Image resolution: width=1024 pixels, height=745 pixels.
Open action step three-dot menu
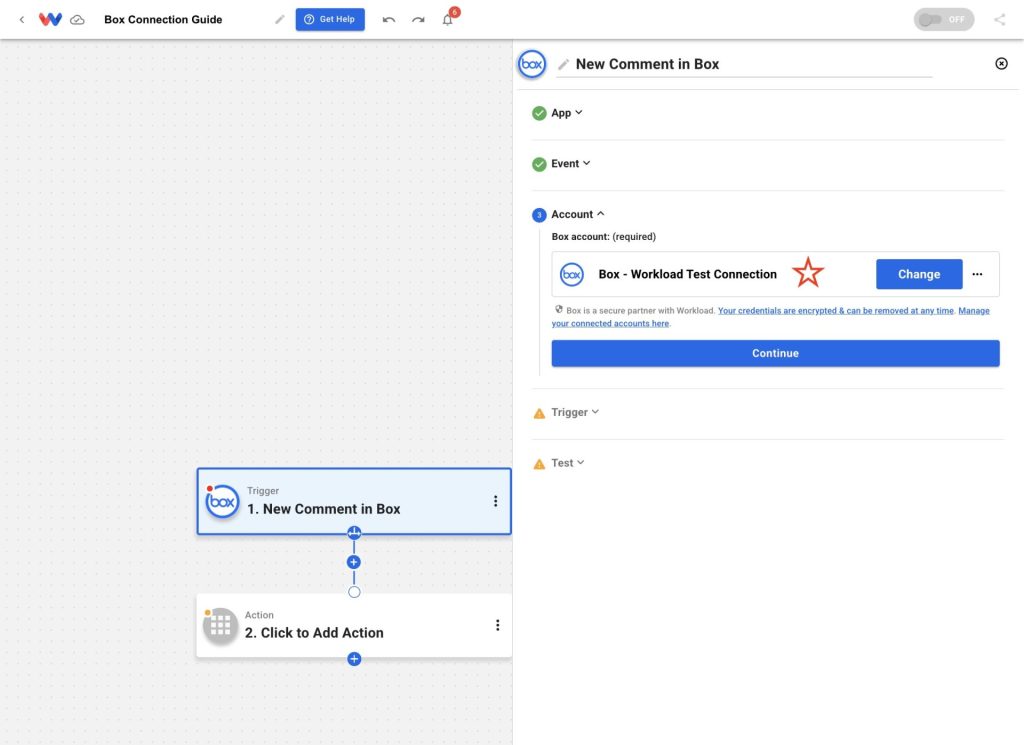(x=498, y=625)
